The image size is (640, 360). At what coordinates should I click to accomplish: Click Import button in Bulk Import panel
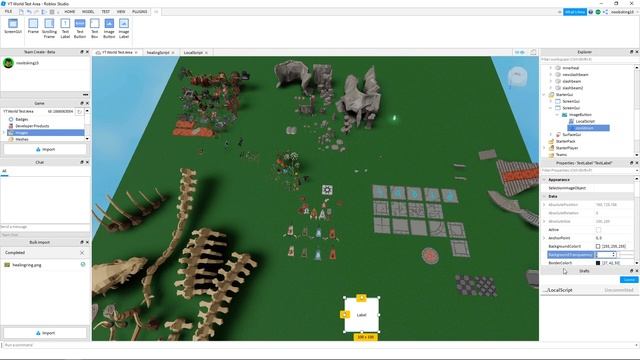pos(45,333)
